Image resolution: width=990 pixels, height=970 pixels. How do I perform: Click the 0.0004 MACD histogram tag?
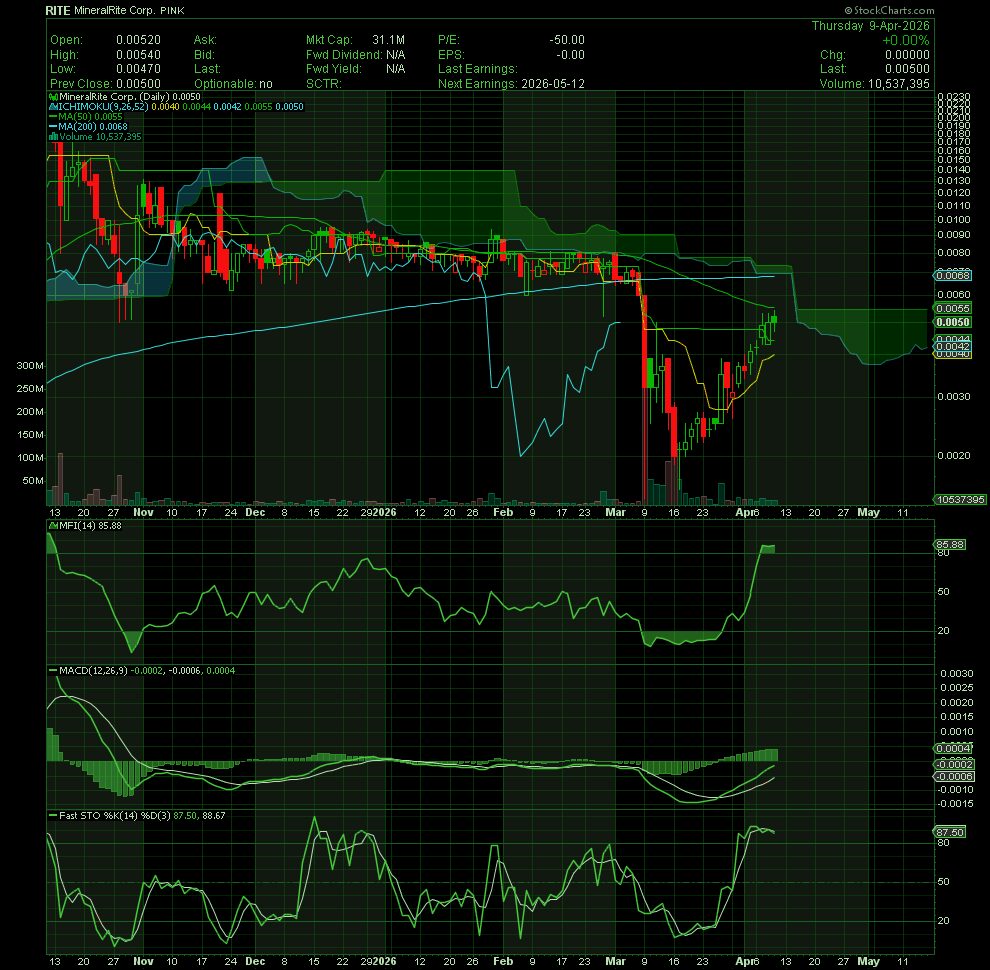tap(953, 748)
